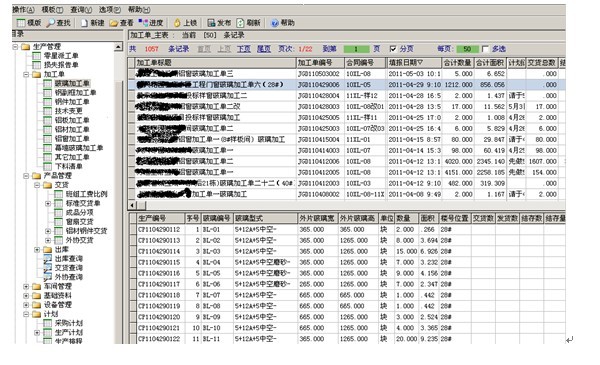Enable the 多选 multi-select checkbox
The image size is (600, 365).
pos(485,49)
